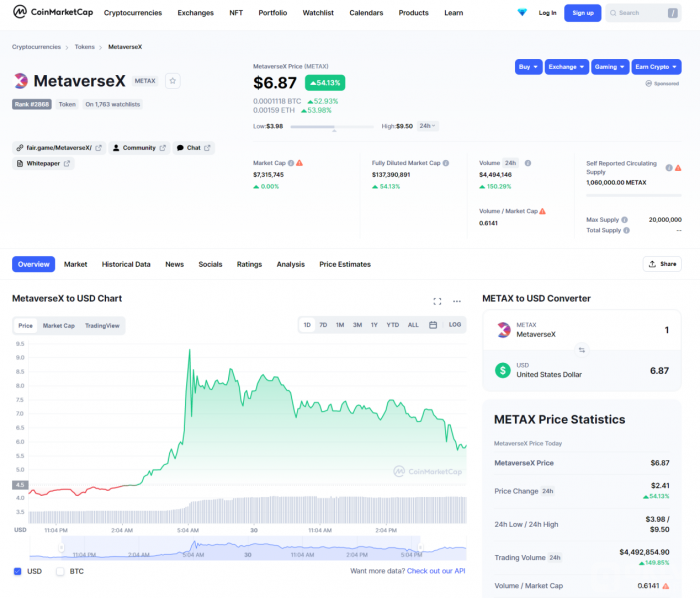Click the low/high price range bar
The image size is (700, 598).
pyautogui.click(x=332, y=127)
